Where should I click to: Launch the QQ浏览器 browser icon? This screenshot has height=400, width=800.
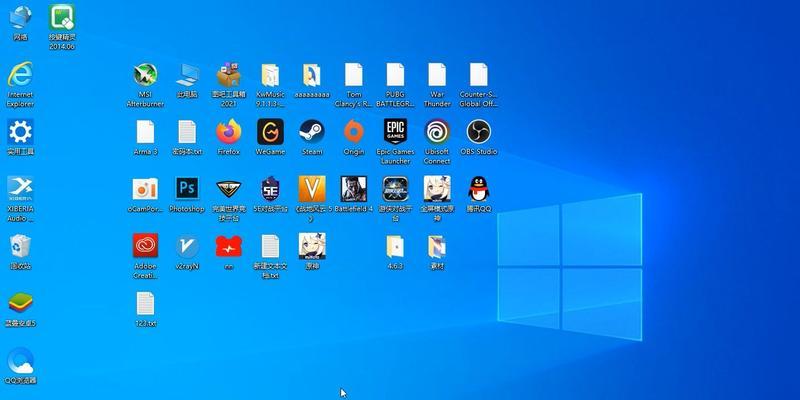[20, 360]
